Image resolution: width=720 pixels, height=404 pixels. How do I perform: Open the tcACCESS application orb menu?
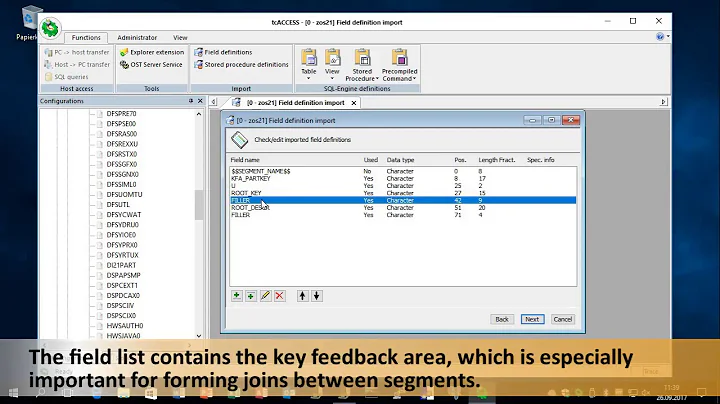tap(50, 28)
